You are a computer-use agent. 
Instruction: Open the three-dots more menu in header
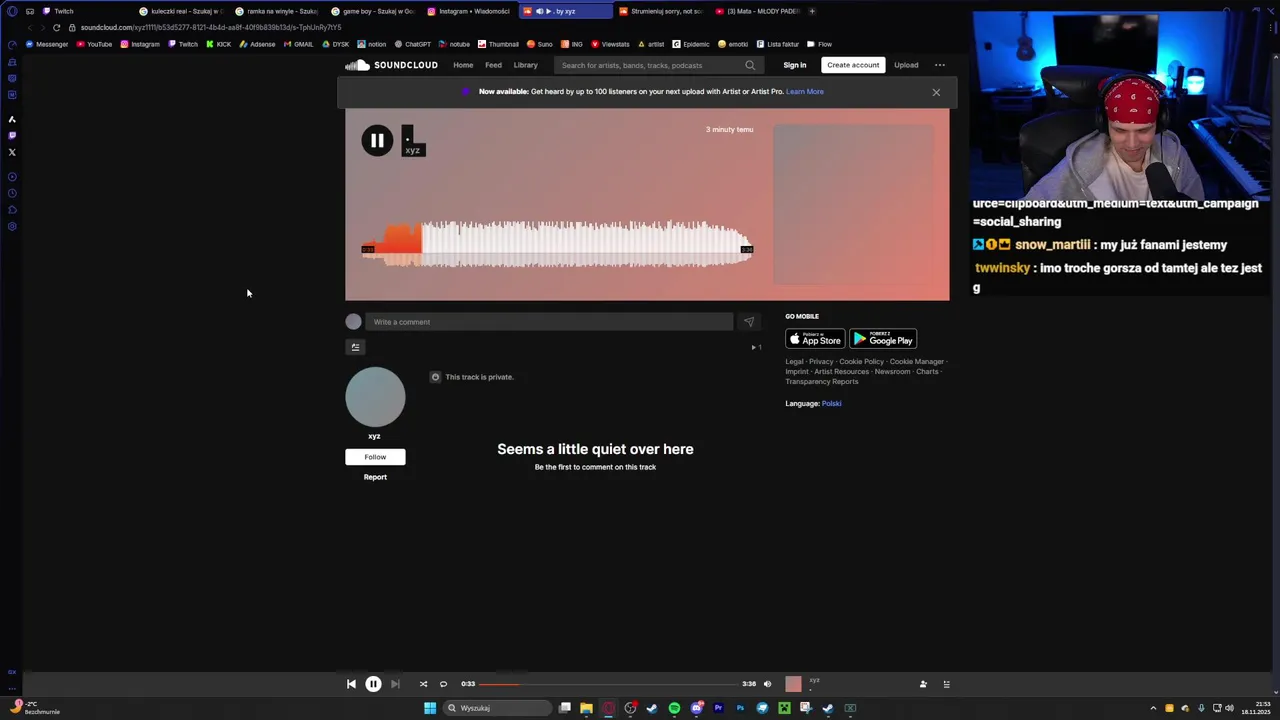coord(939,65)
